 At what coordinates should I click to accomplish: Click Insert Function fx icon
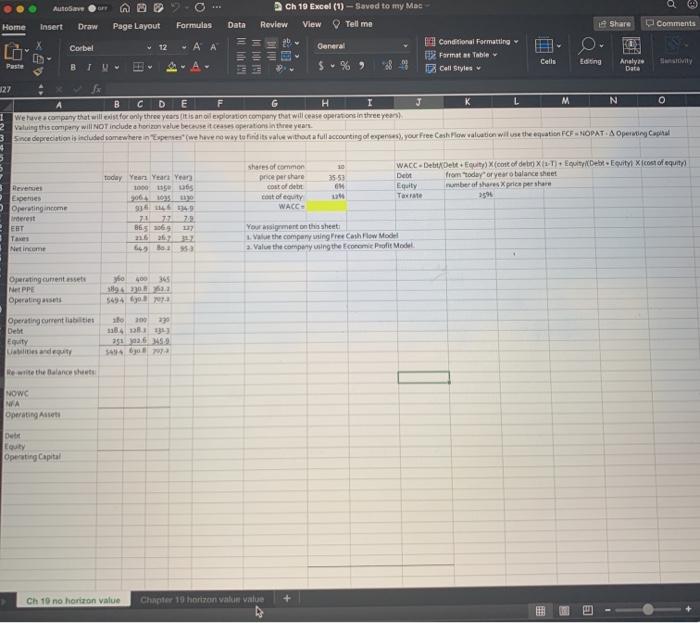click(x=96, y=89)
